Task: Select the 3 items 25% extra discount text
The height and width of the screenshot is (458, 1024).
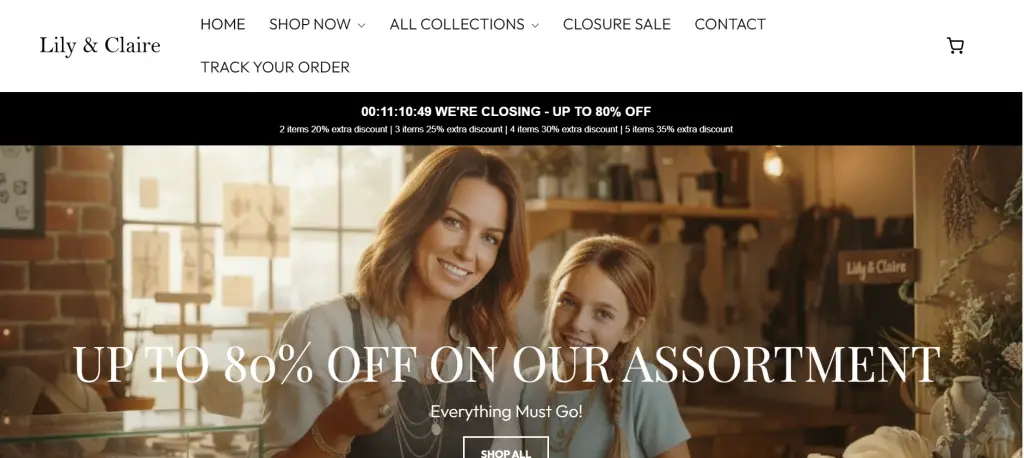Action: [x=449, y=129]
